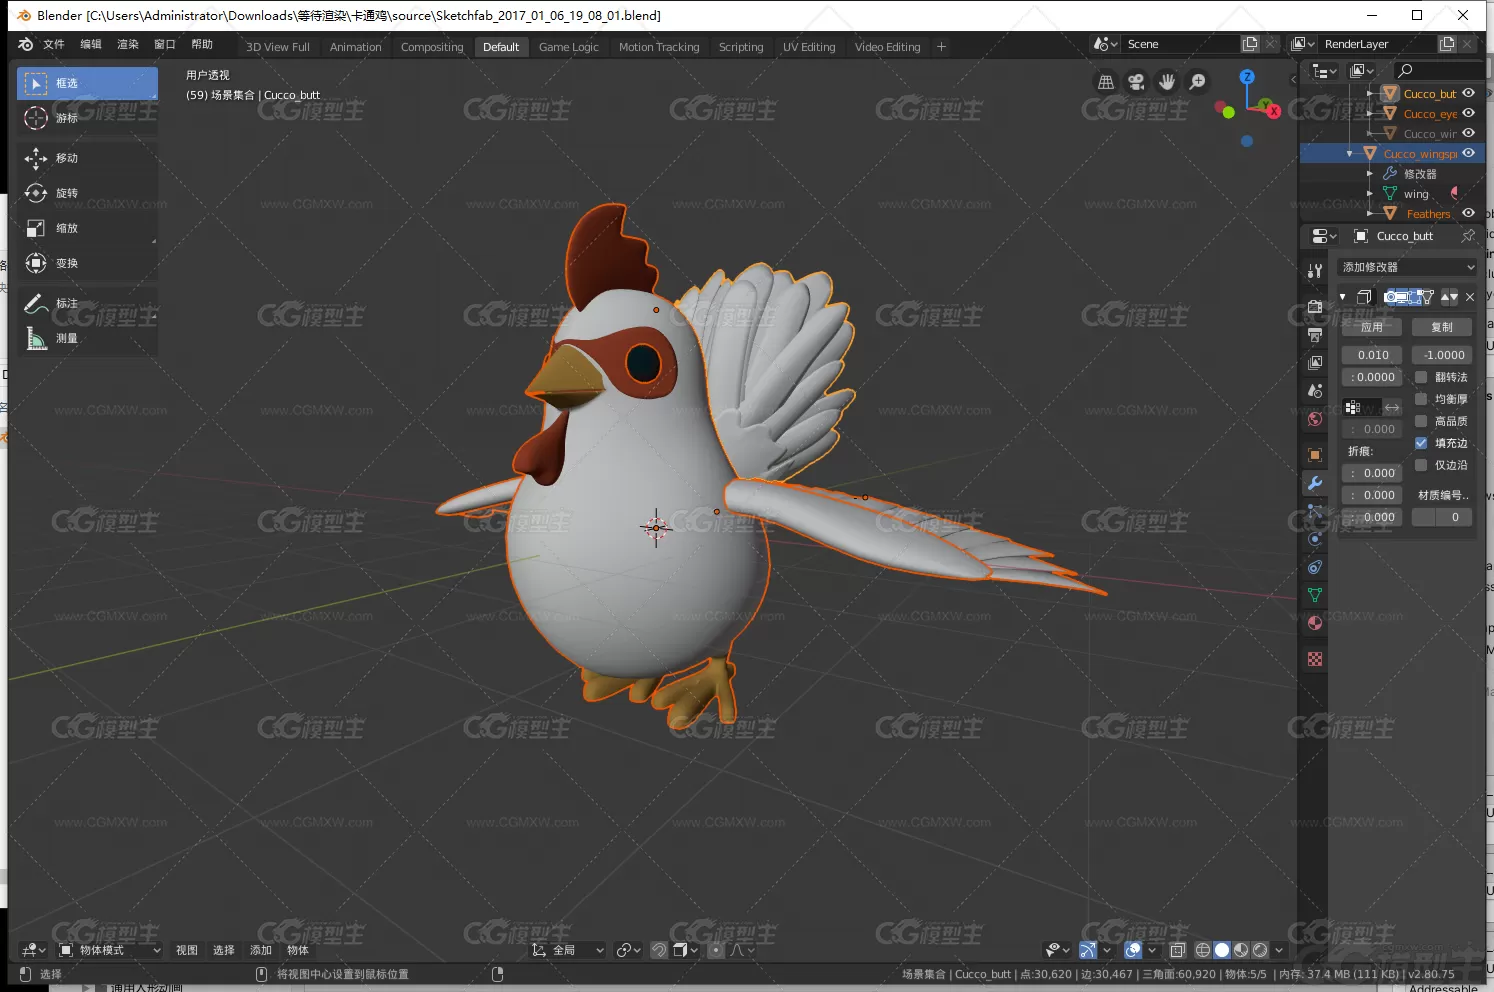Switch to the UV Editing workspace tab
The height and width of the screenshot is (992, 1494).
pos(809,47)
